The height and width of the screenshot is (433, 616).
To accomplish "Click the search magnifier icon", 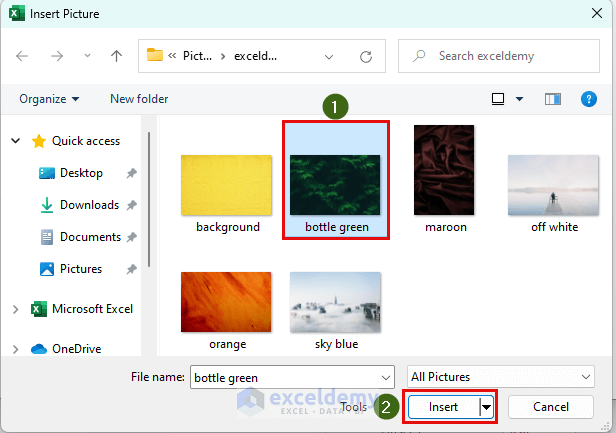I will tap(419, 56).
